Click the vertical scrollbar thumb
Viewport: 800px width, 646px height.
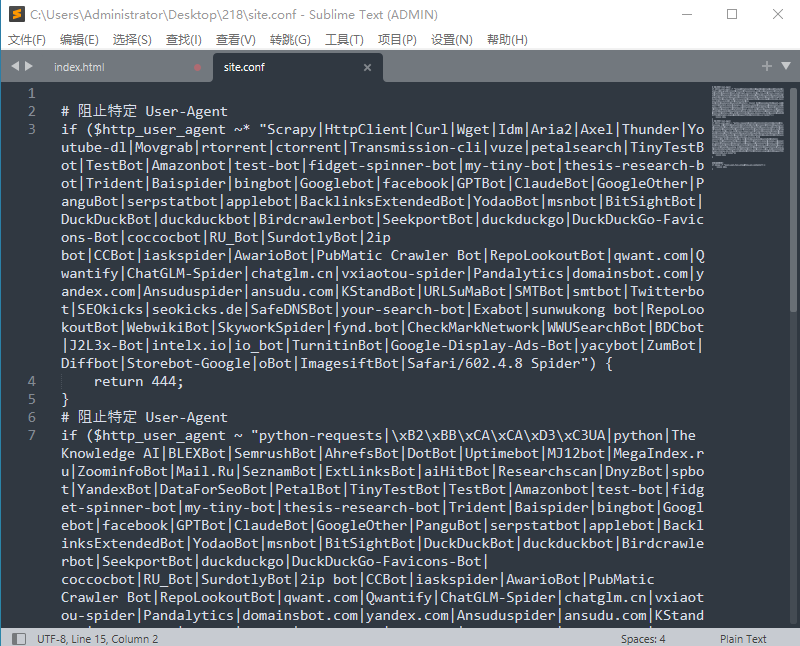[793, 199]
